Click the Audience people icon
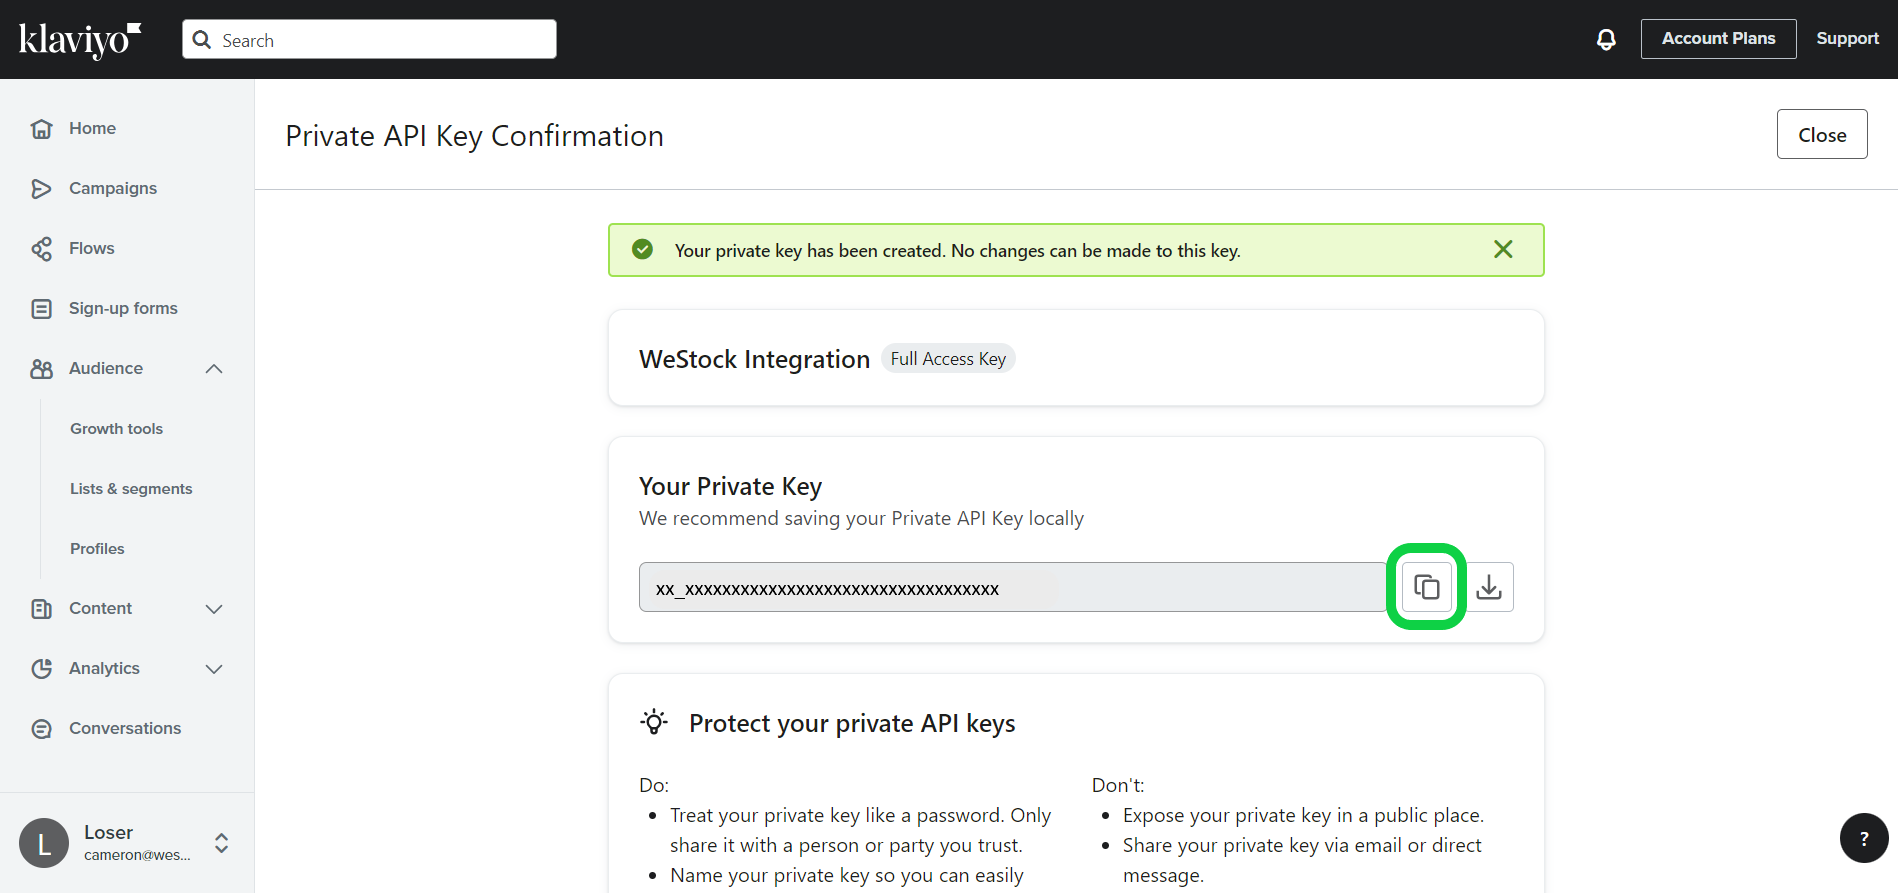The width and height of the screenshot is (1898, 893). click(x=41, y=368)
